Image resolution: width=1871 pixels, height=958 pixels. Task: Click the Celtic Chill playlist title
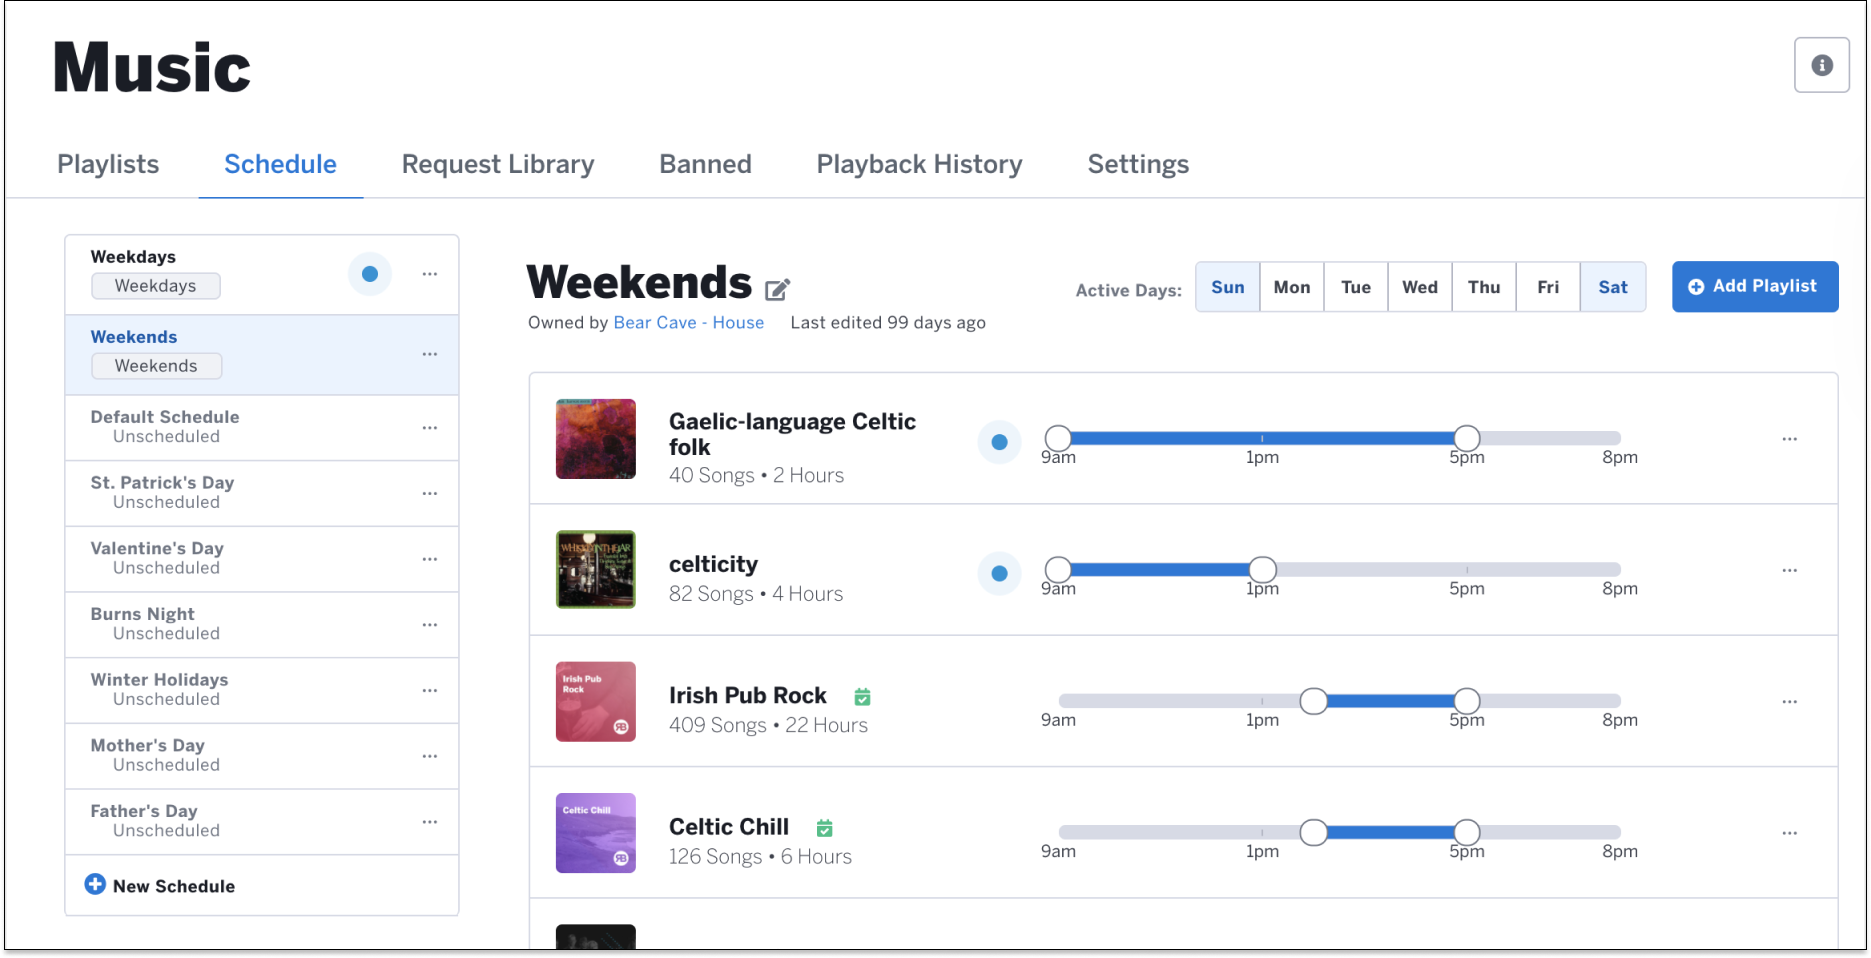click(x=729, y=827)
